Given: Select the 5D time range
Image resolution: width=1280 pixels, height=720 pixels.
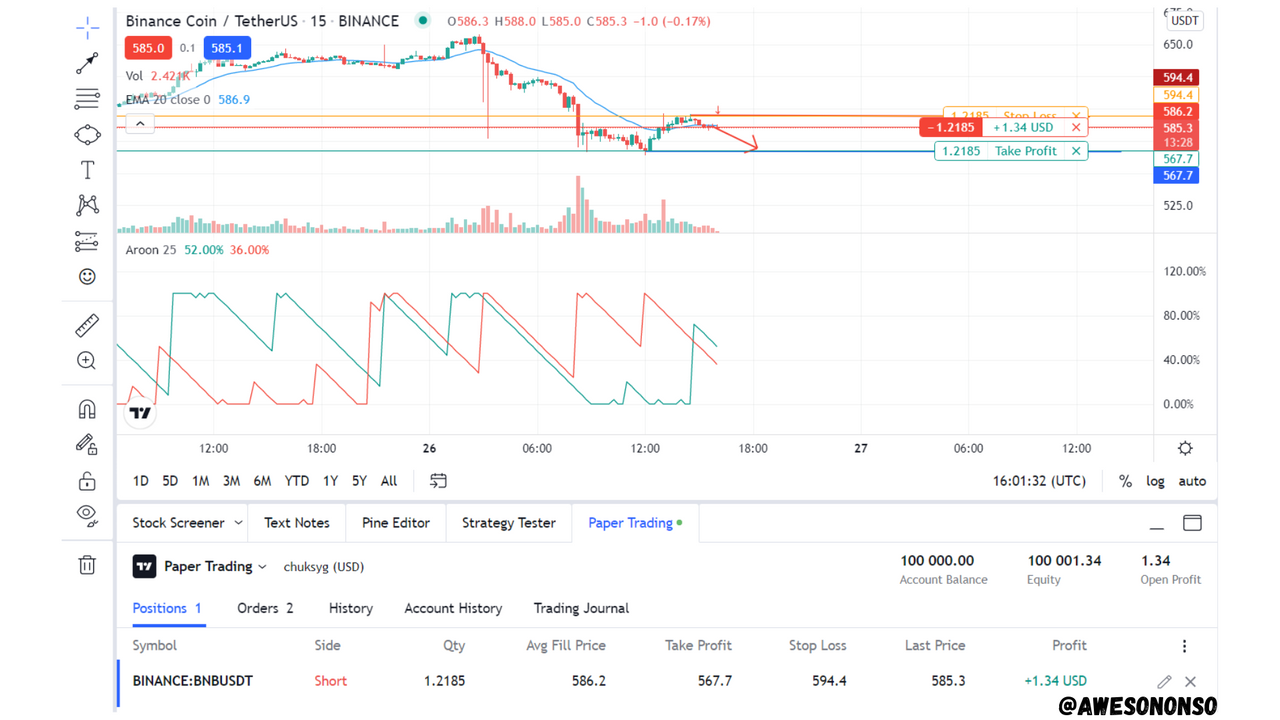Looking at the screenshot, I should (170, 481).
